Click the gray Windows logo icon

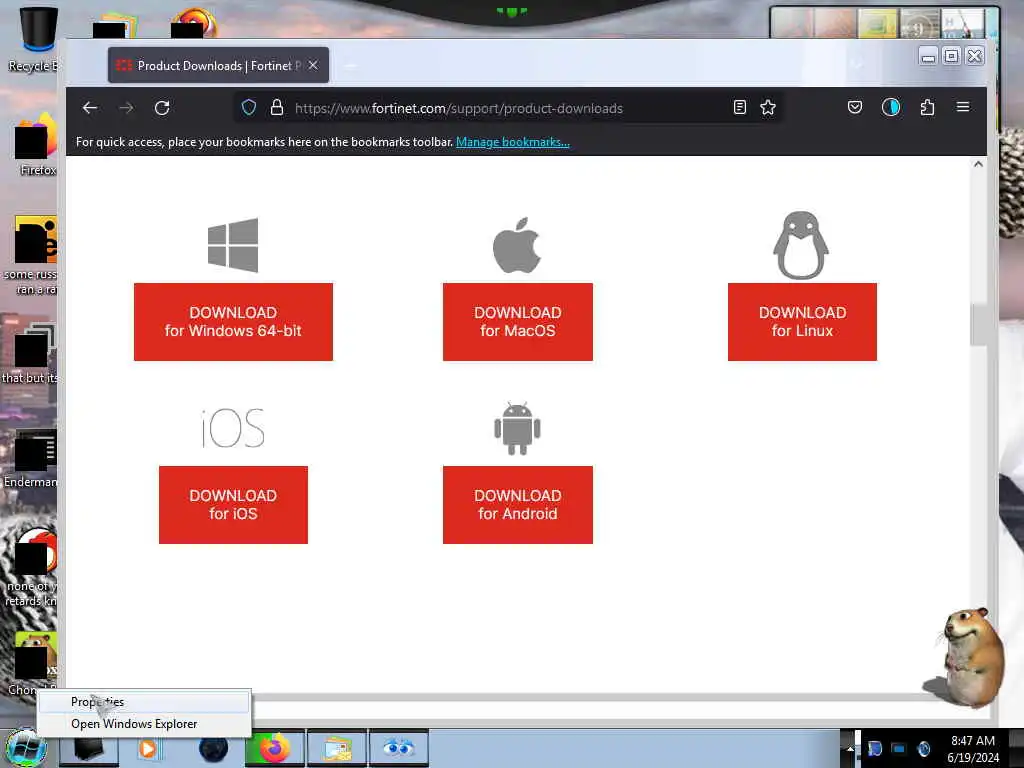pyautogui.click(x=233, y=245)
